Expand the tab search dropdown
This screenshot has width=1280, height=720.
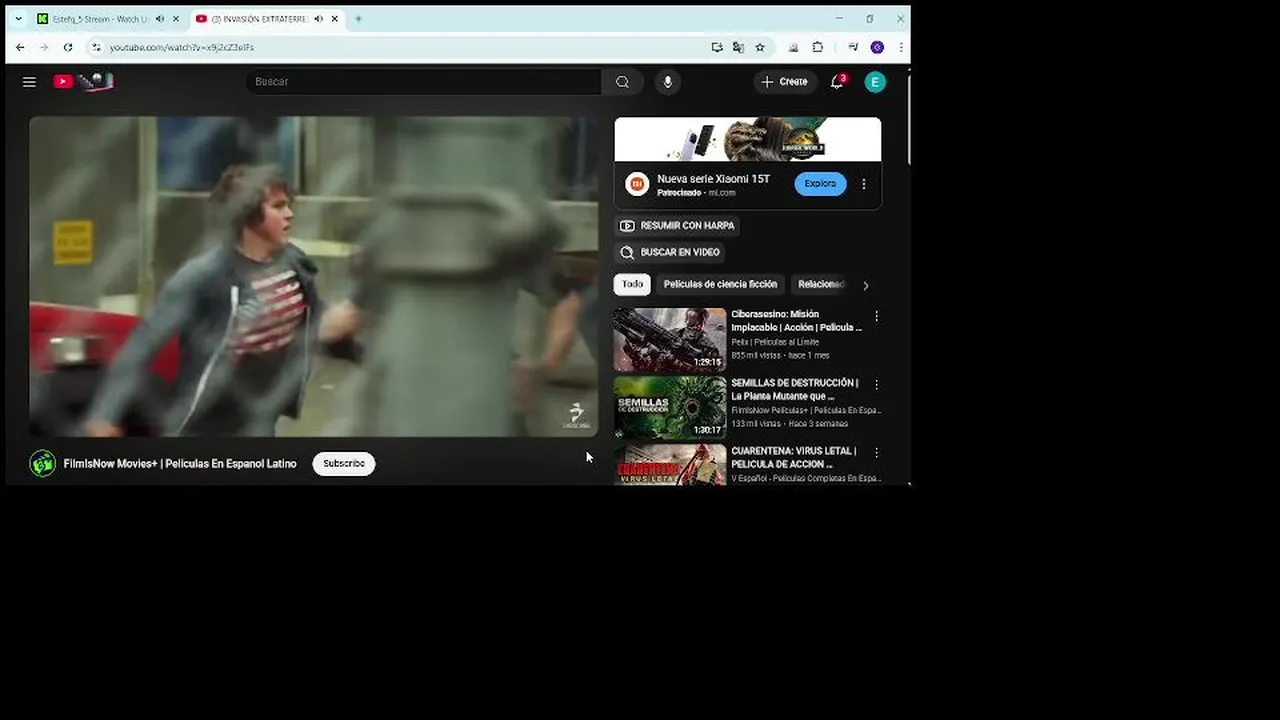(18, 19)
